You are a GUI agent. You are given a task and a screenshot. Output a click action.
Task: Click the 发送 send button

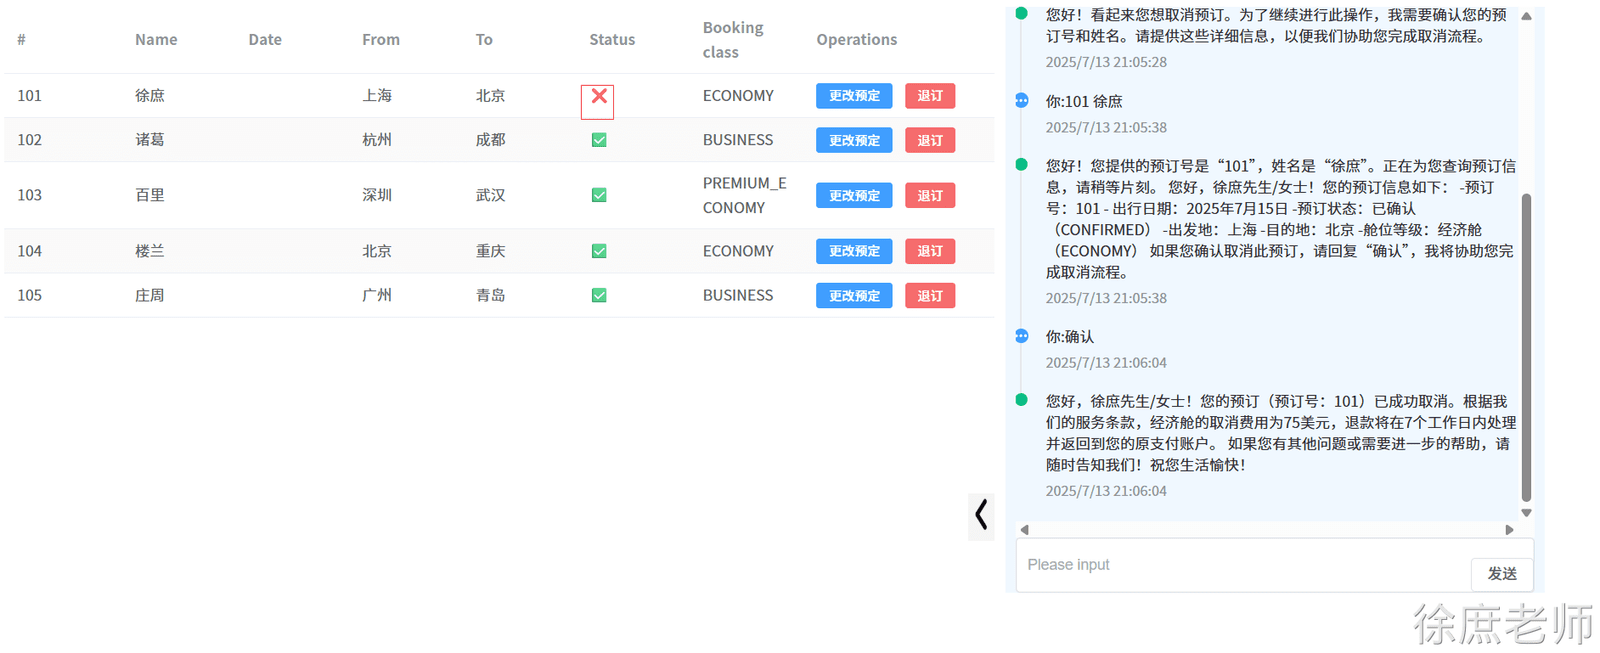[1502, 573]
